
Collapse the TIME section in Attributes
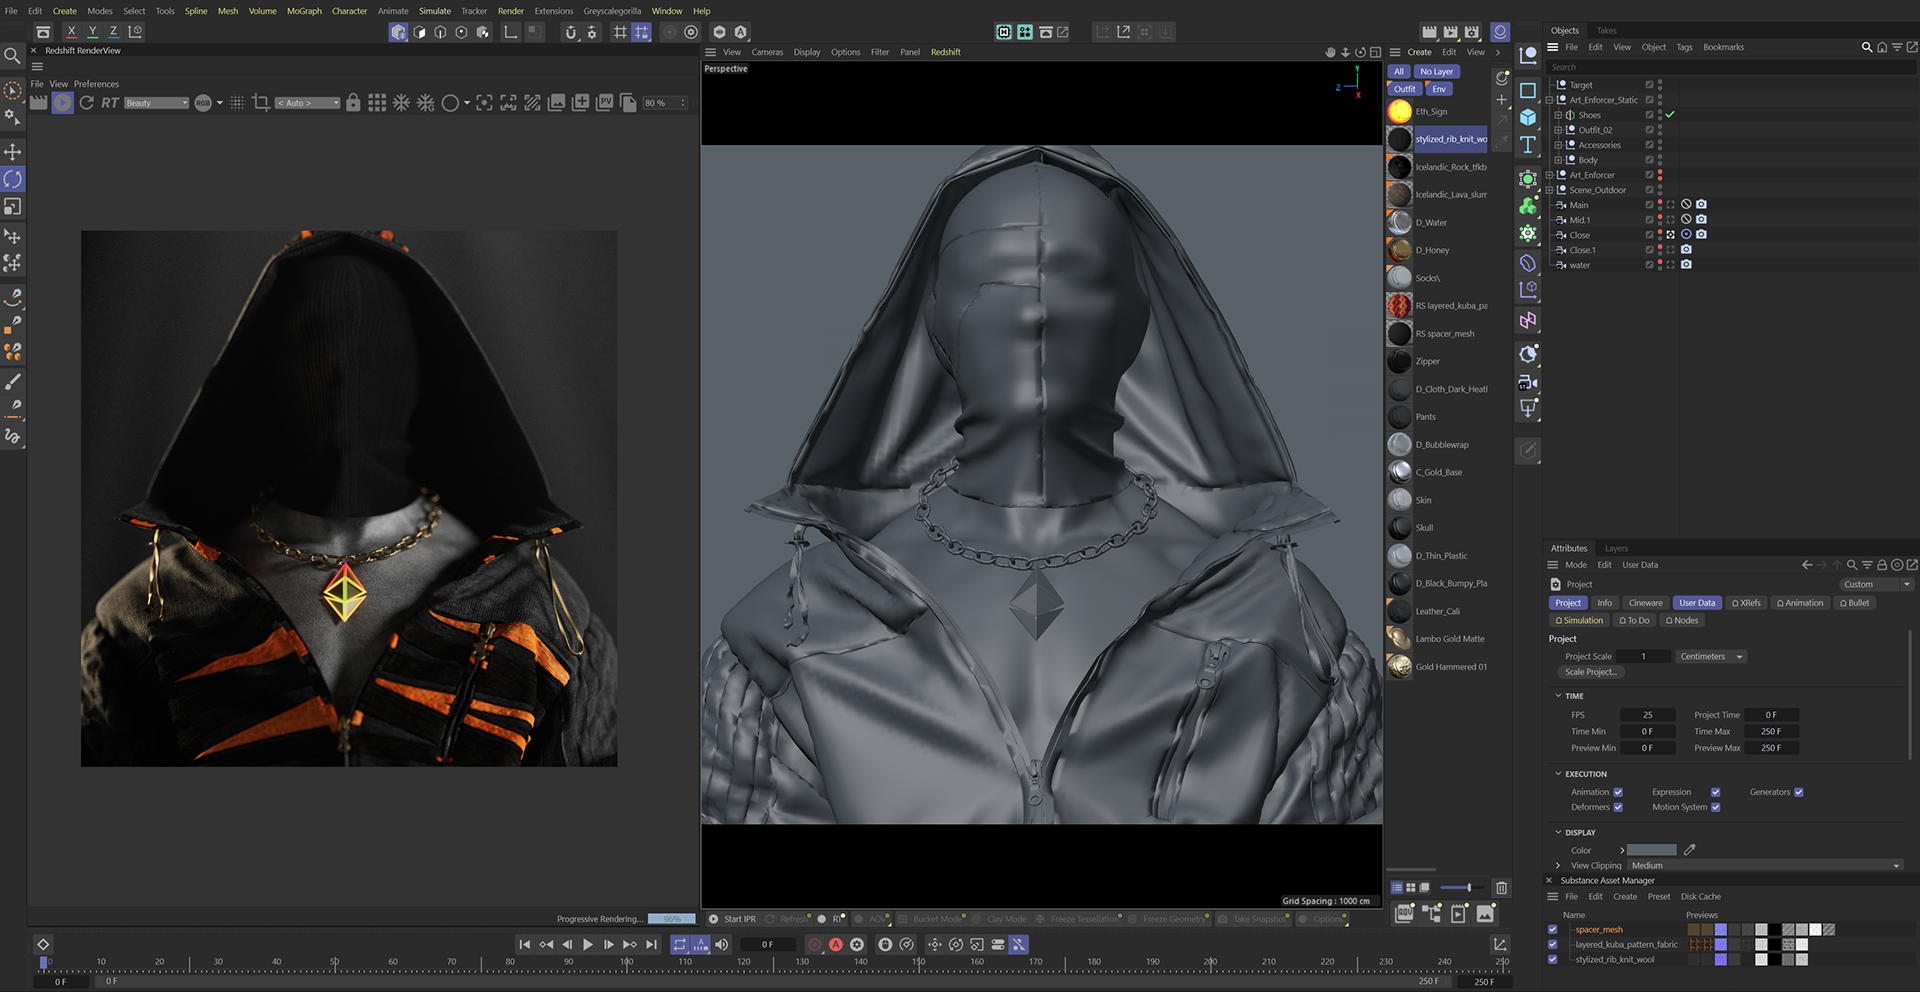[1558, 696]
